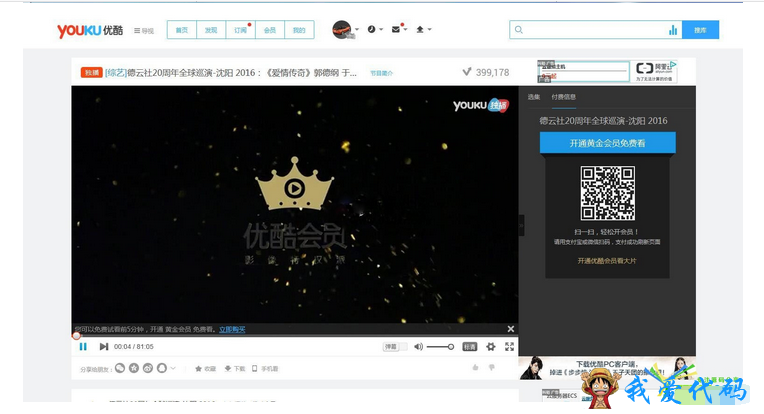This screenshot has height=414, width=764.
Task: Collapse the side panel arrow handle
Action: click(x=521, y=225)
